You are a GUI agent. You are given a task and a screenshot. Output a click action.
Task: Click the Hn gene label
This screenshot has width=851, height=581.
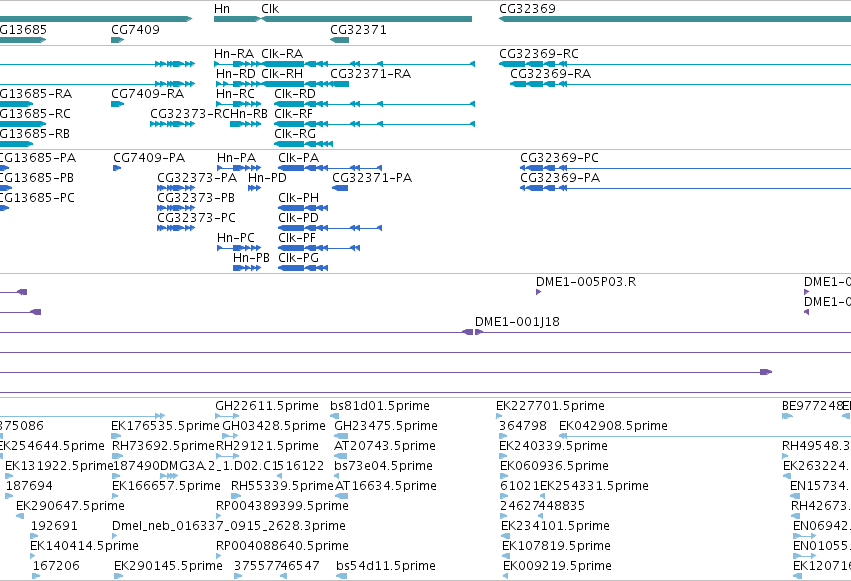(x=221, y=9)
